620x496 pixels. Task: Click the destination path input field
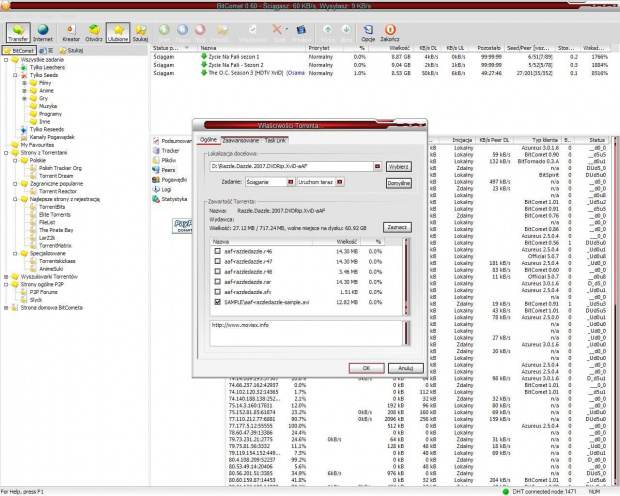291,167
